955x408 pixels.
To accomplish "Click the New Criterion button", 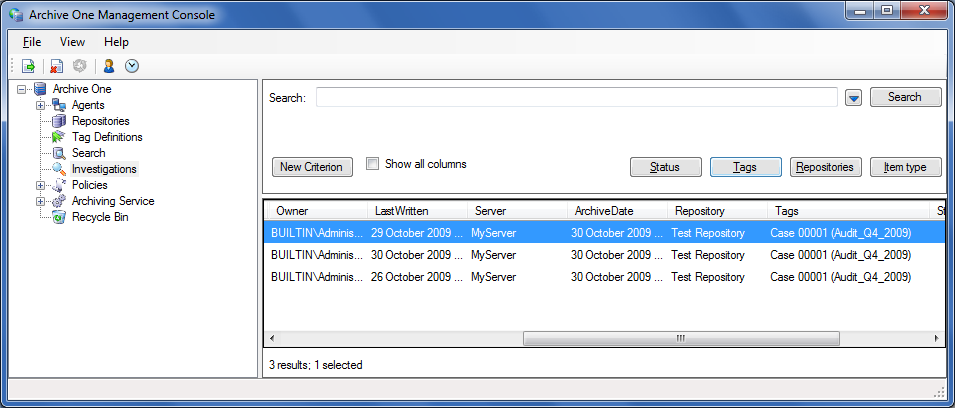I will (312, 167).
